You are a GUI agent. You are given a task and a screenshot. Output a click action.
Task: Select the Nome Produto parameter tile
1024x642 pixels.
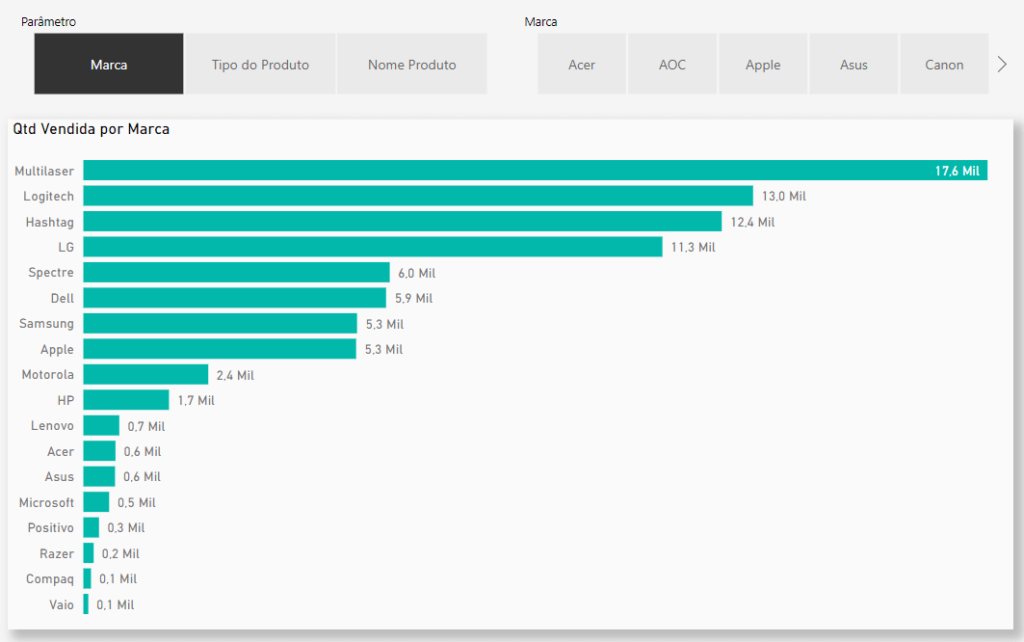[412, 64]
